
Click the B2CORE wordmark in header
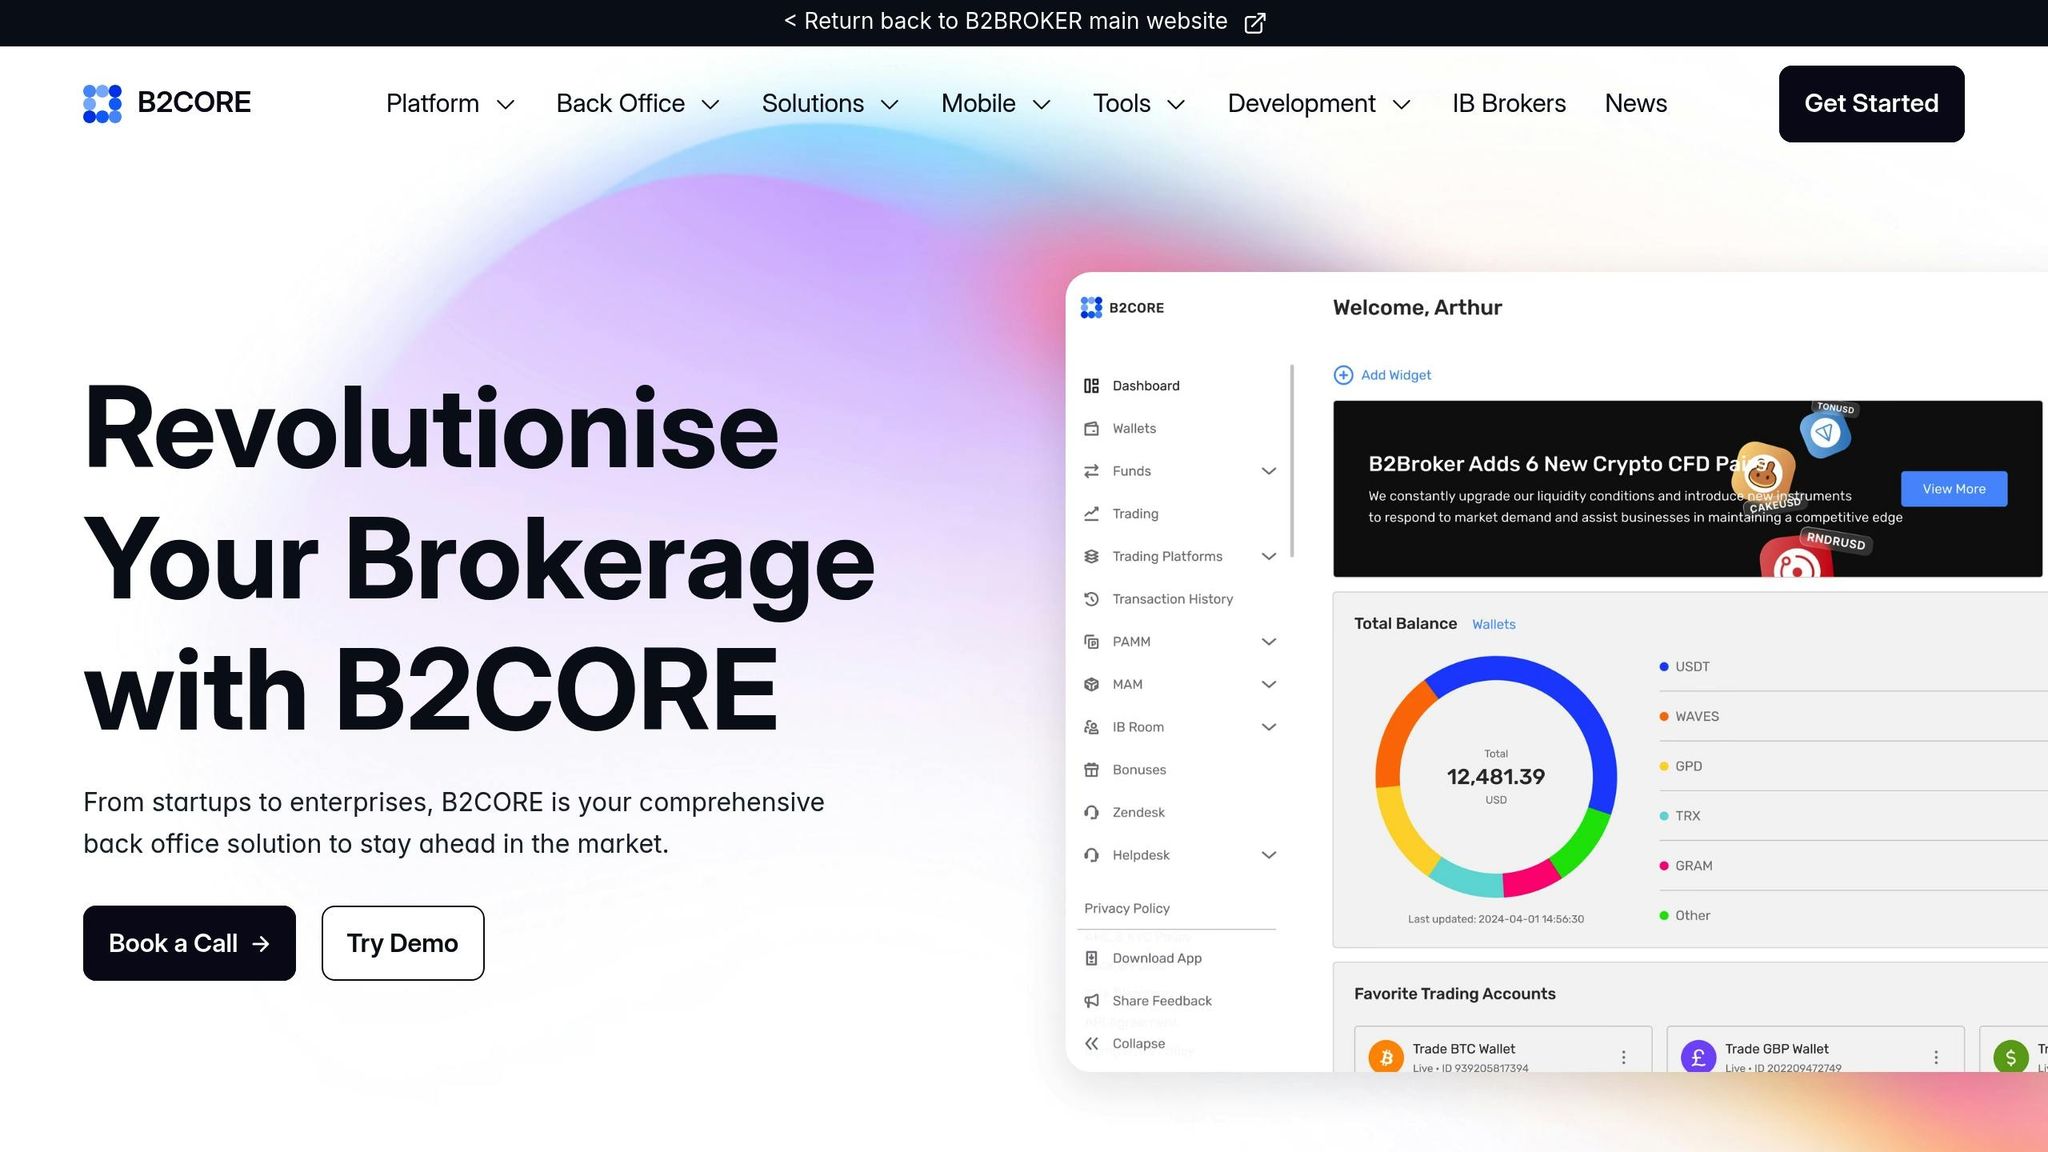[x=194, y=103]
